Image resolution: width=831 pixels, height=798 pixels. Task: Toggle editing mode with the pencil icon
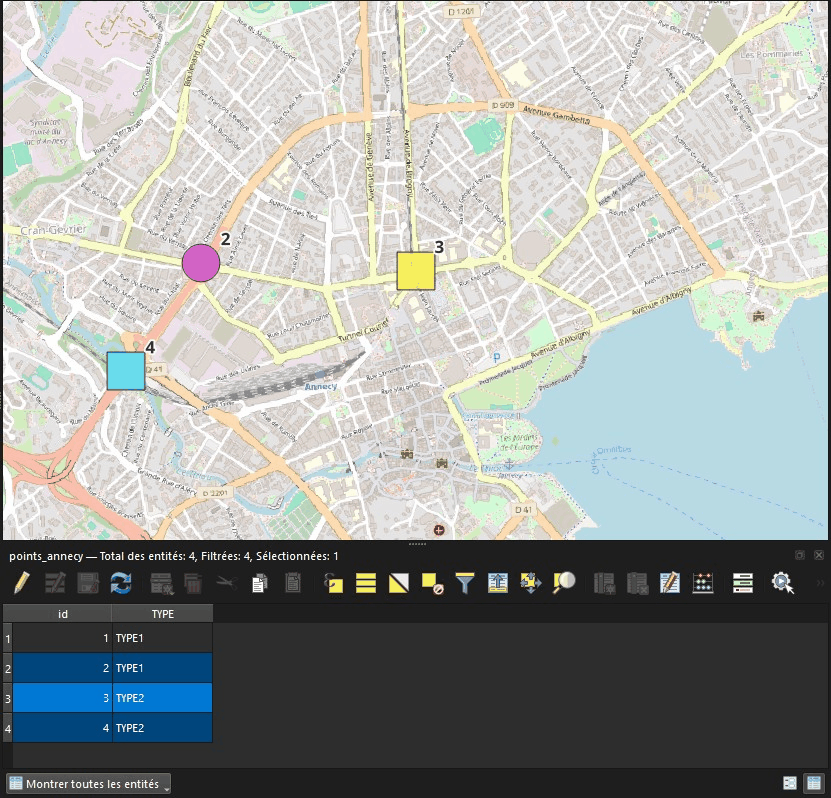[21, 583]
